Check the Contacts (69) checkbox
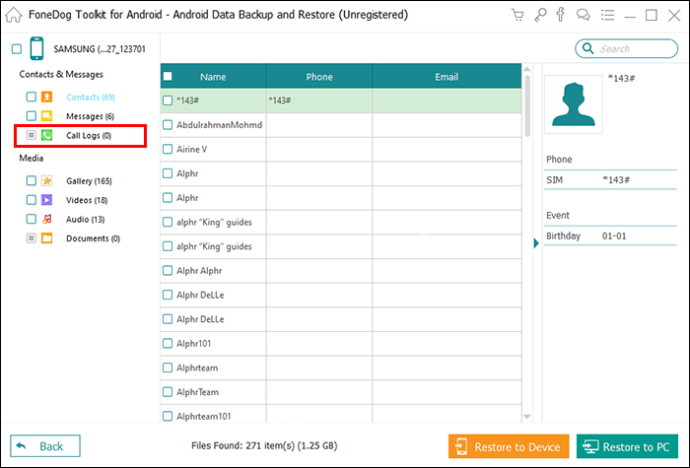This screenshot has height=468, width=690. pyautogui.click(x=31, y=97)
